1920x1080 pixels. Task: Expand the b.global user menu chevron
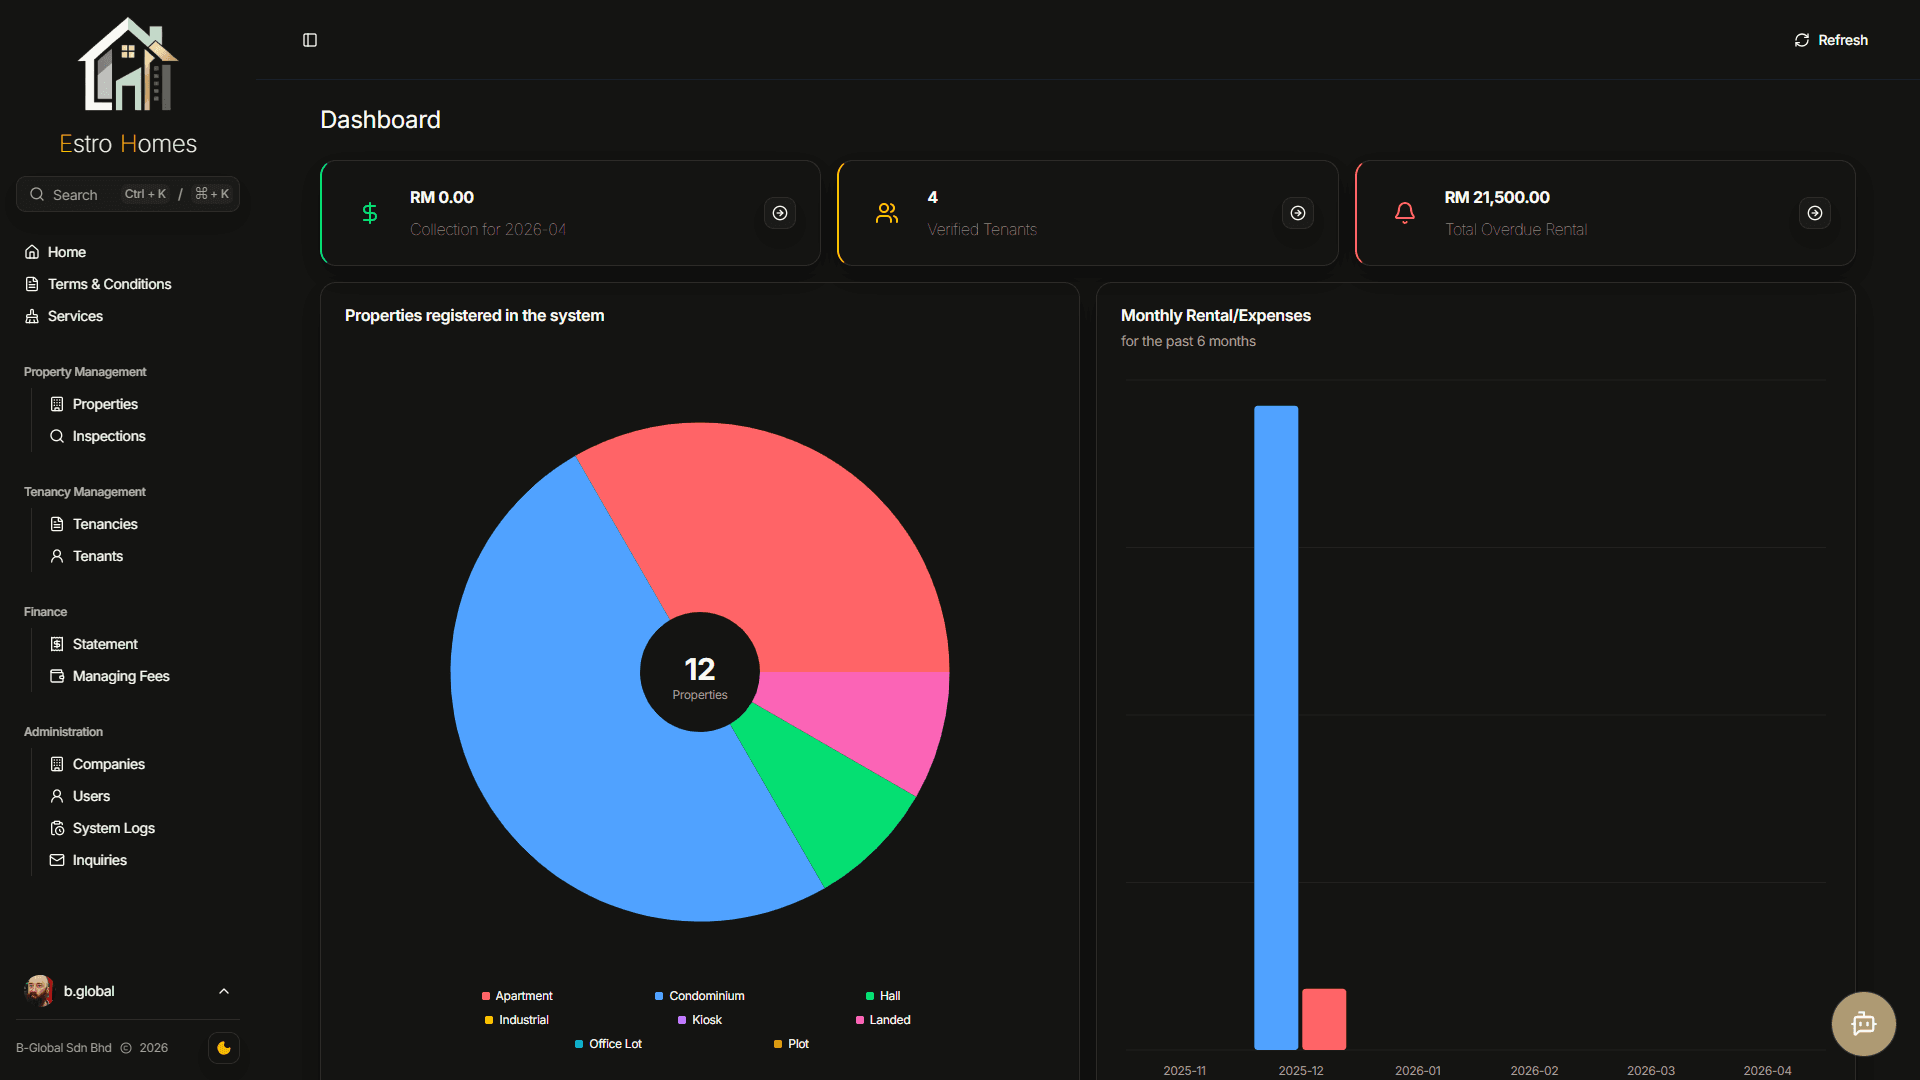click(224, 991)
